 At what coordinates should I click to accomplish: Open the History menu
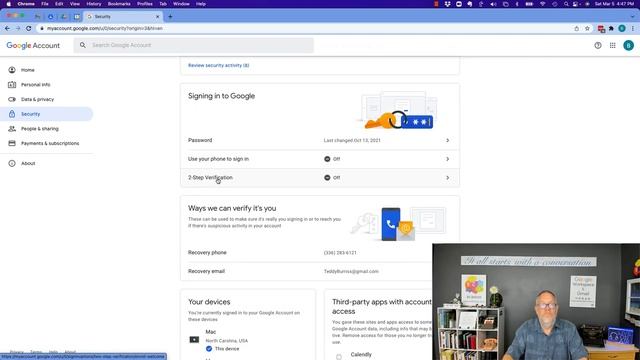click(x=93, y=4)
